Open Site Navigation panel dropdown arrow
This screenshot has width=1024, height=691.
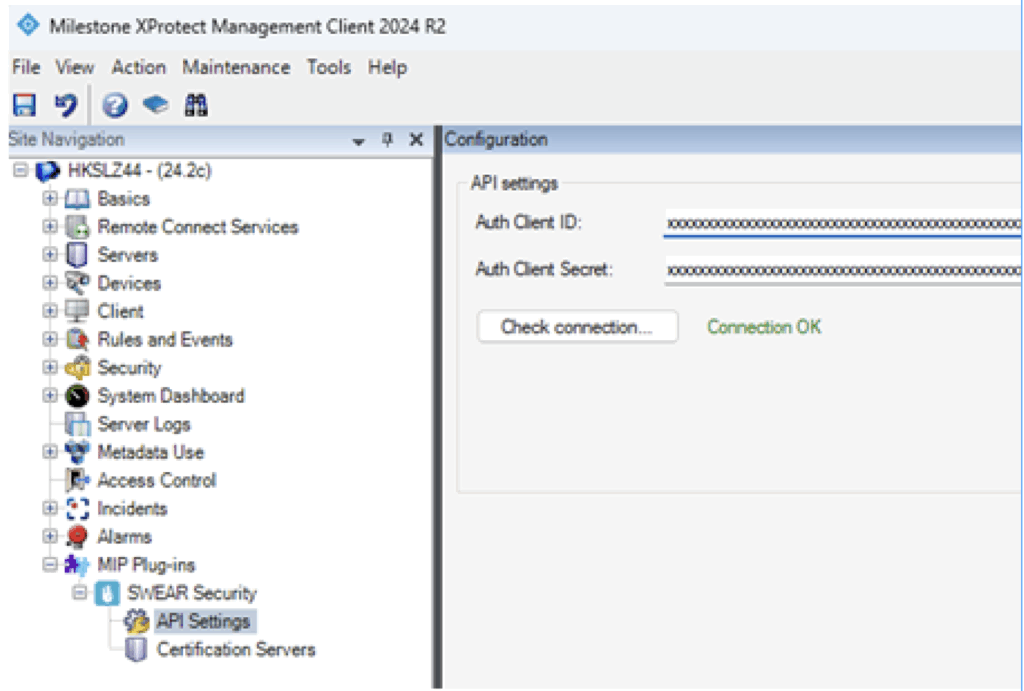(359, 142)
